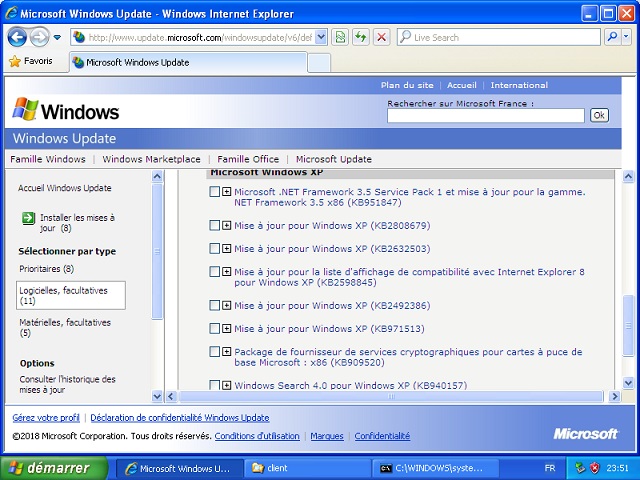This screenshot has width=640, height=480.
Task: Tick the .NET Framework 3.5 SP1 checkbox
Action: pos(214,191)
